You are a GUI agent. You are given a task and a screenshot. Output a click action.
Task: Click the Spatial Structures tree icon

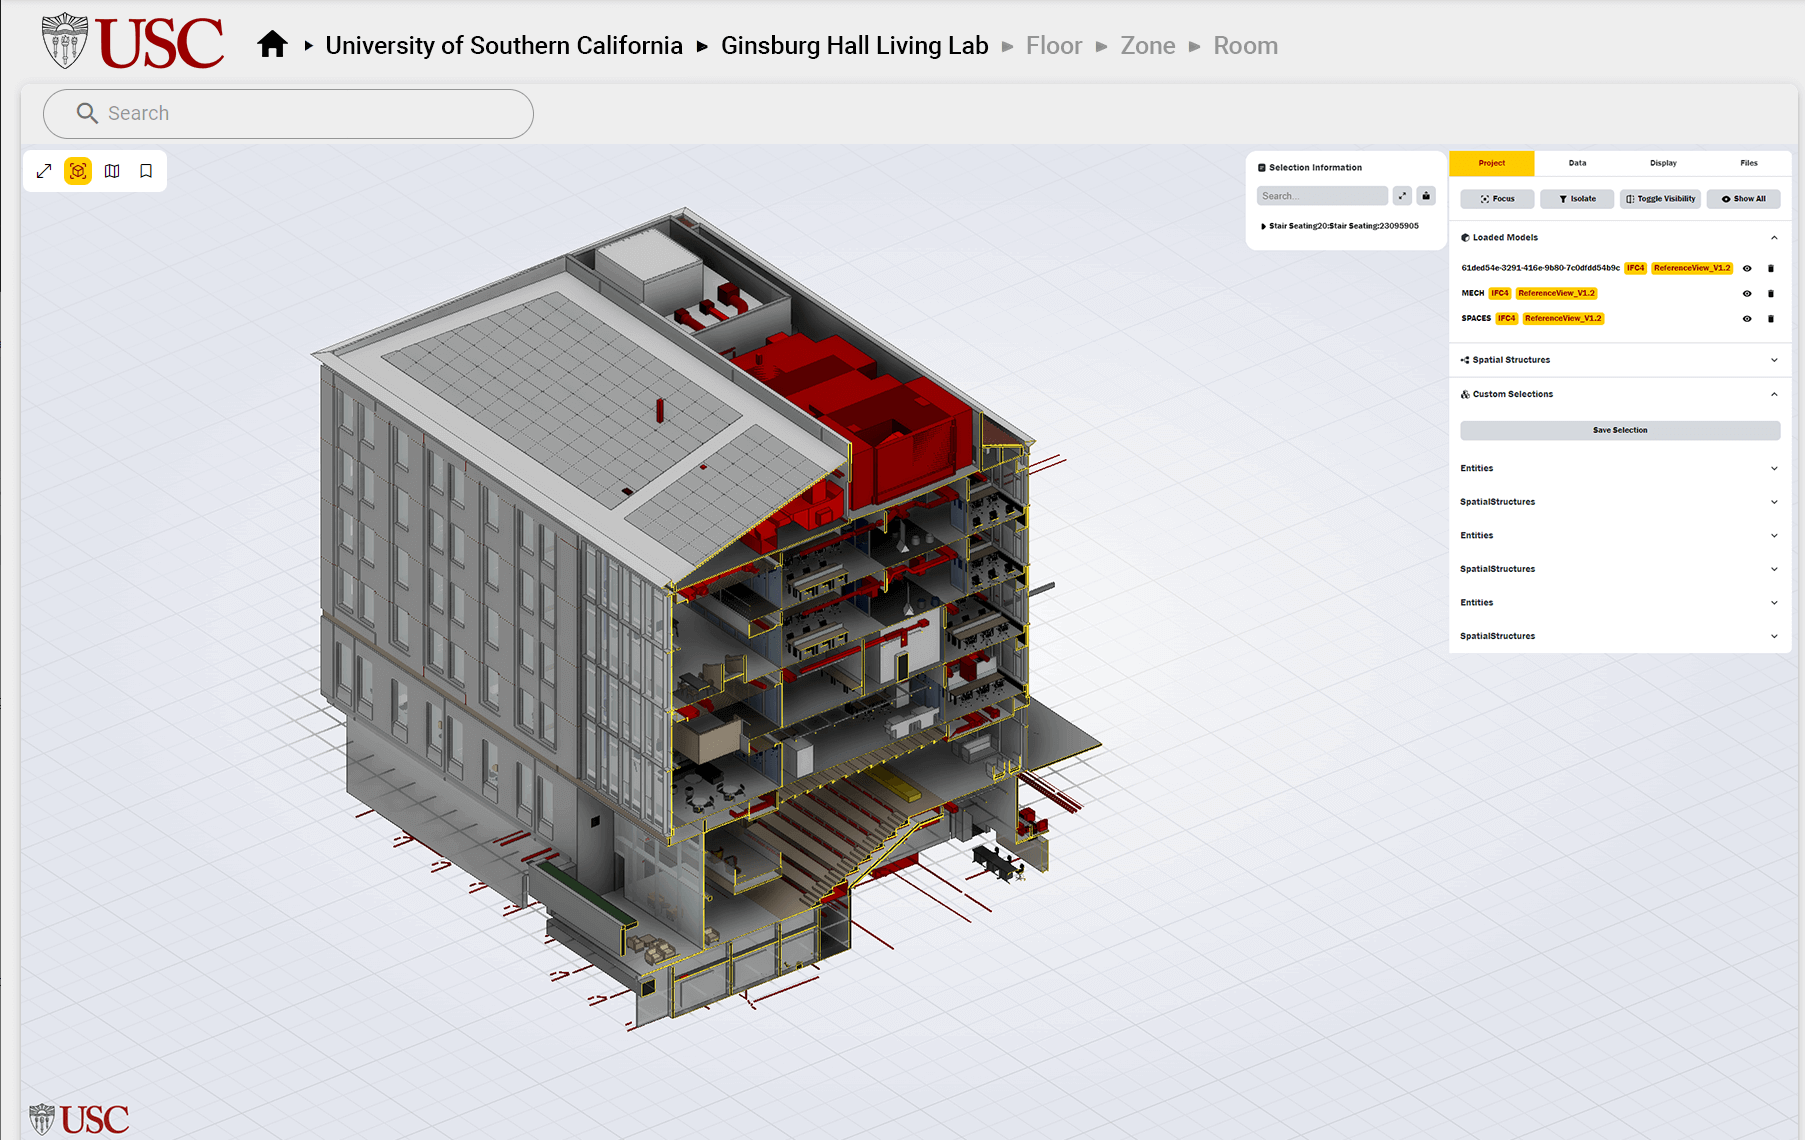[x=1465, y=360]
